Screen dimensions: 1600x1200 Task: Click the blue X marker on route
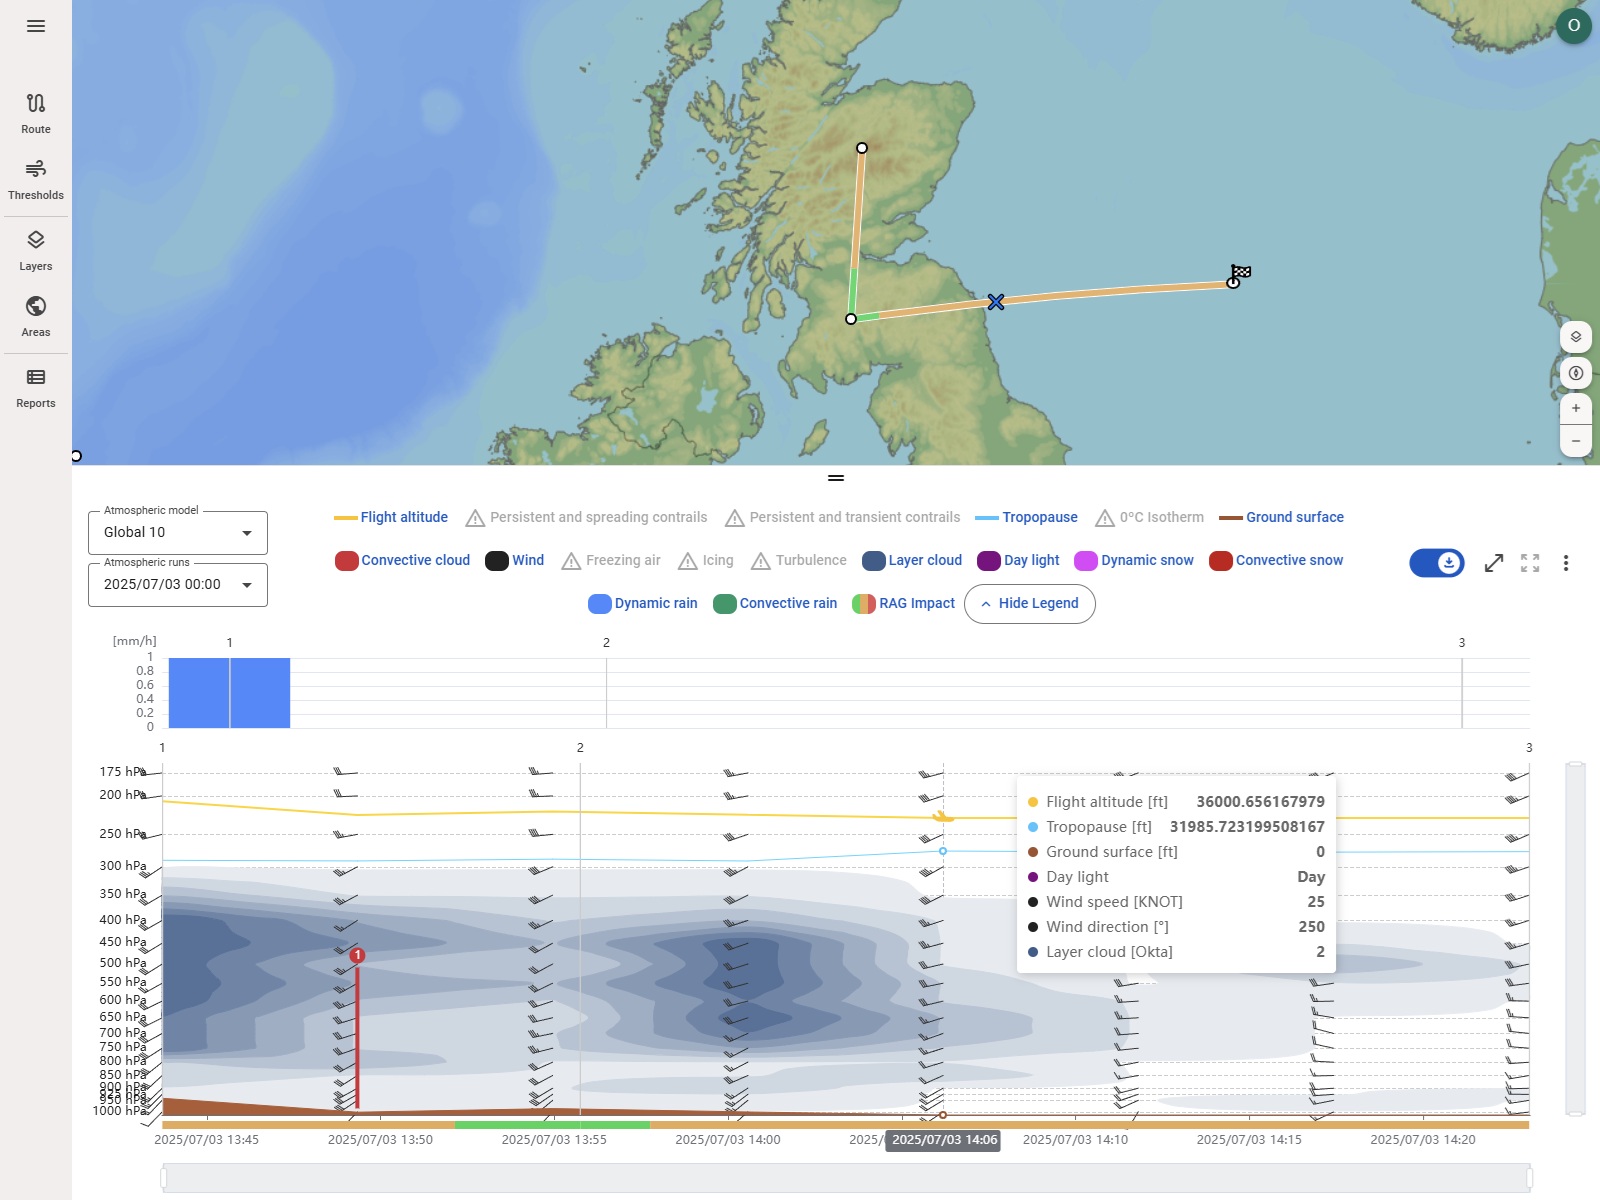[996, 302]
